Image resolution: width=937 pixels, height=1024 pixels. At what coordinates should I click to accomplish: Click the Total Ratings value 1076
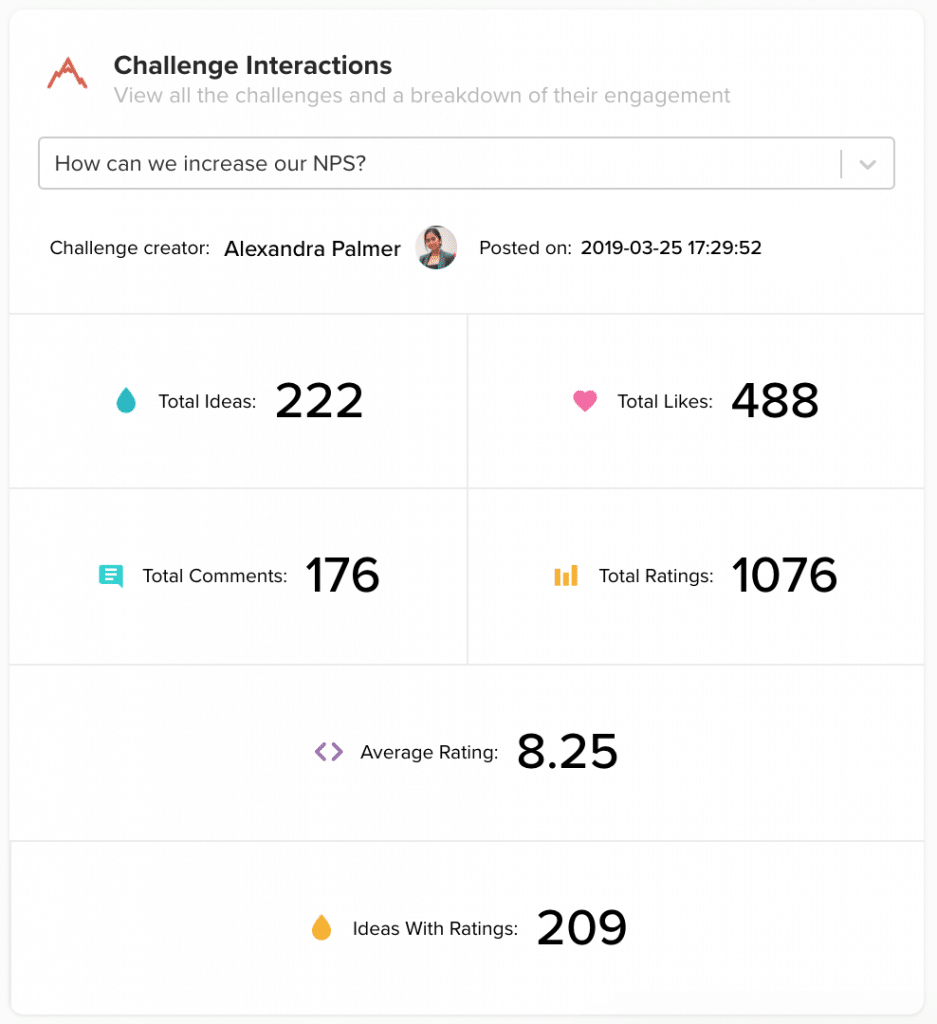[785, 576]
